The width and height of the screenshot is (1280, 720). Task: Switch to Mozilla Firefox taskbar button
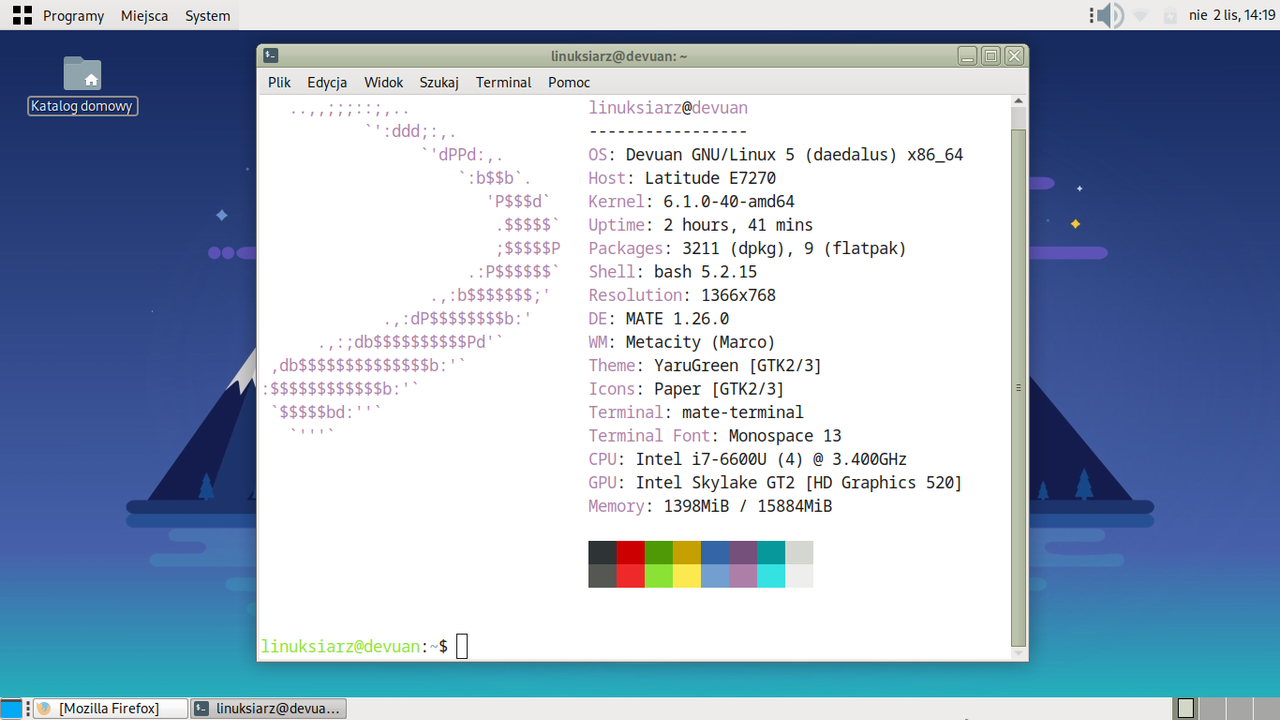point(110,708)
